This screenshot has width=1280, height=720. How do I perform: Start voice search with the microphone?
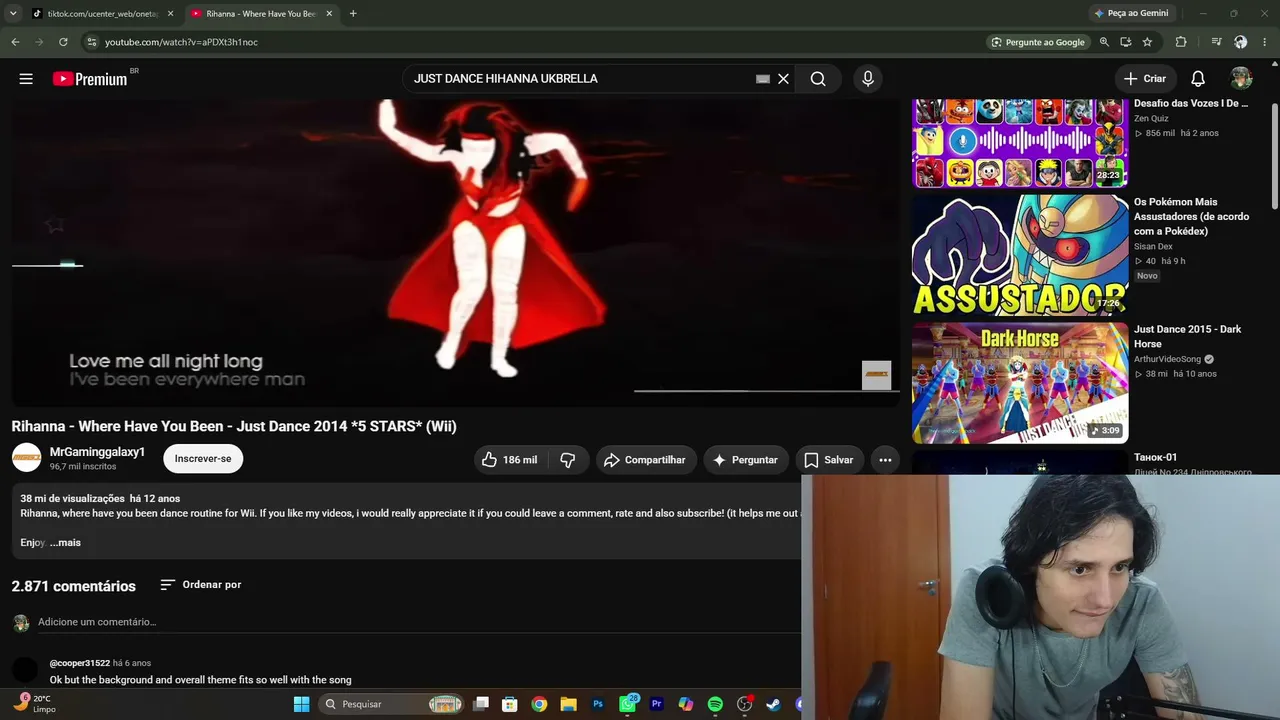coord(867,79)
